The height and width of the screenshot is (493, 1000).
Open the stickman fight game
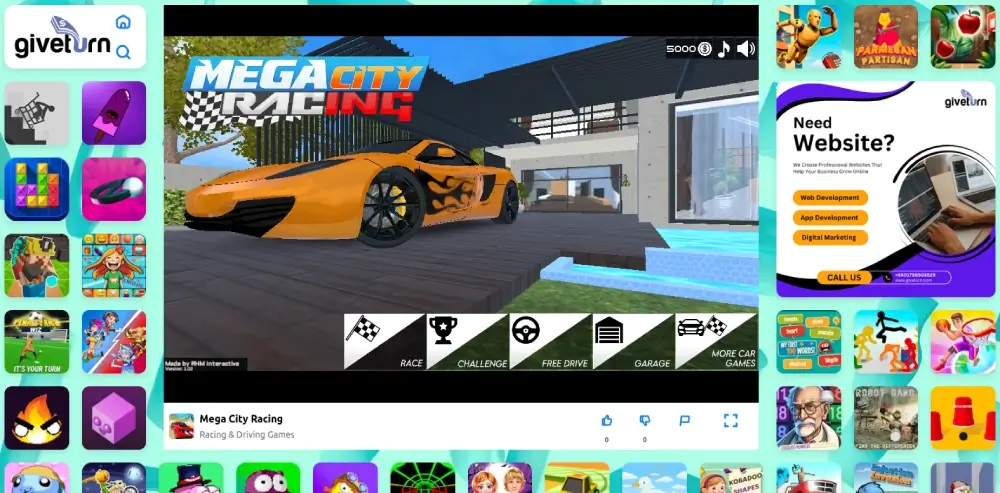click(x=886, y=342)
